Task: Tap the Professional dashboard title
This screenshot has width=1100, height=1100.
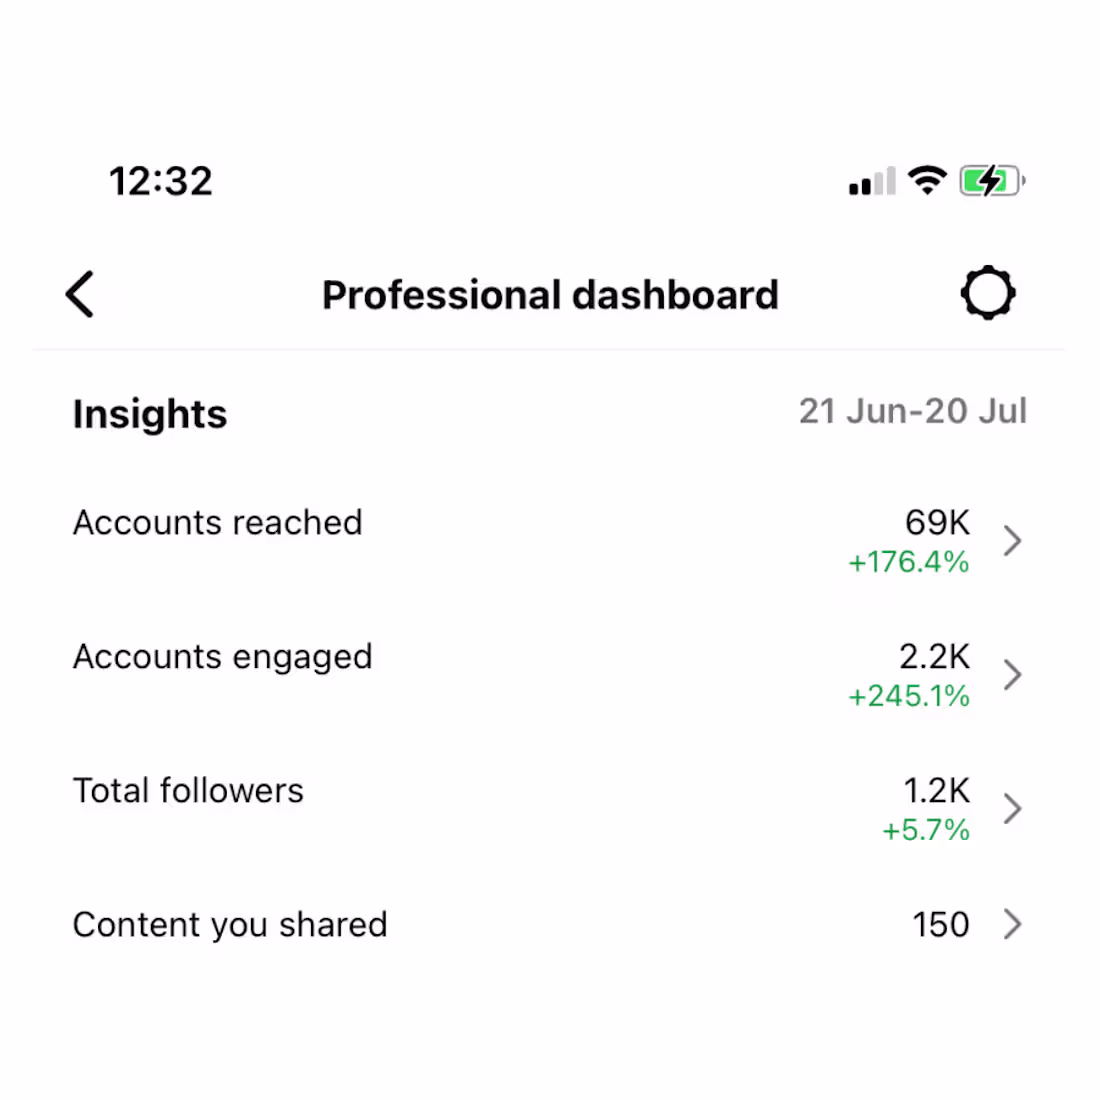Action: (x=550, y=294)
